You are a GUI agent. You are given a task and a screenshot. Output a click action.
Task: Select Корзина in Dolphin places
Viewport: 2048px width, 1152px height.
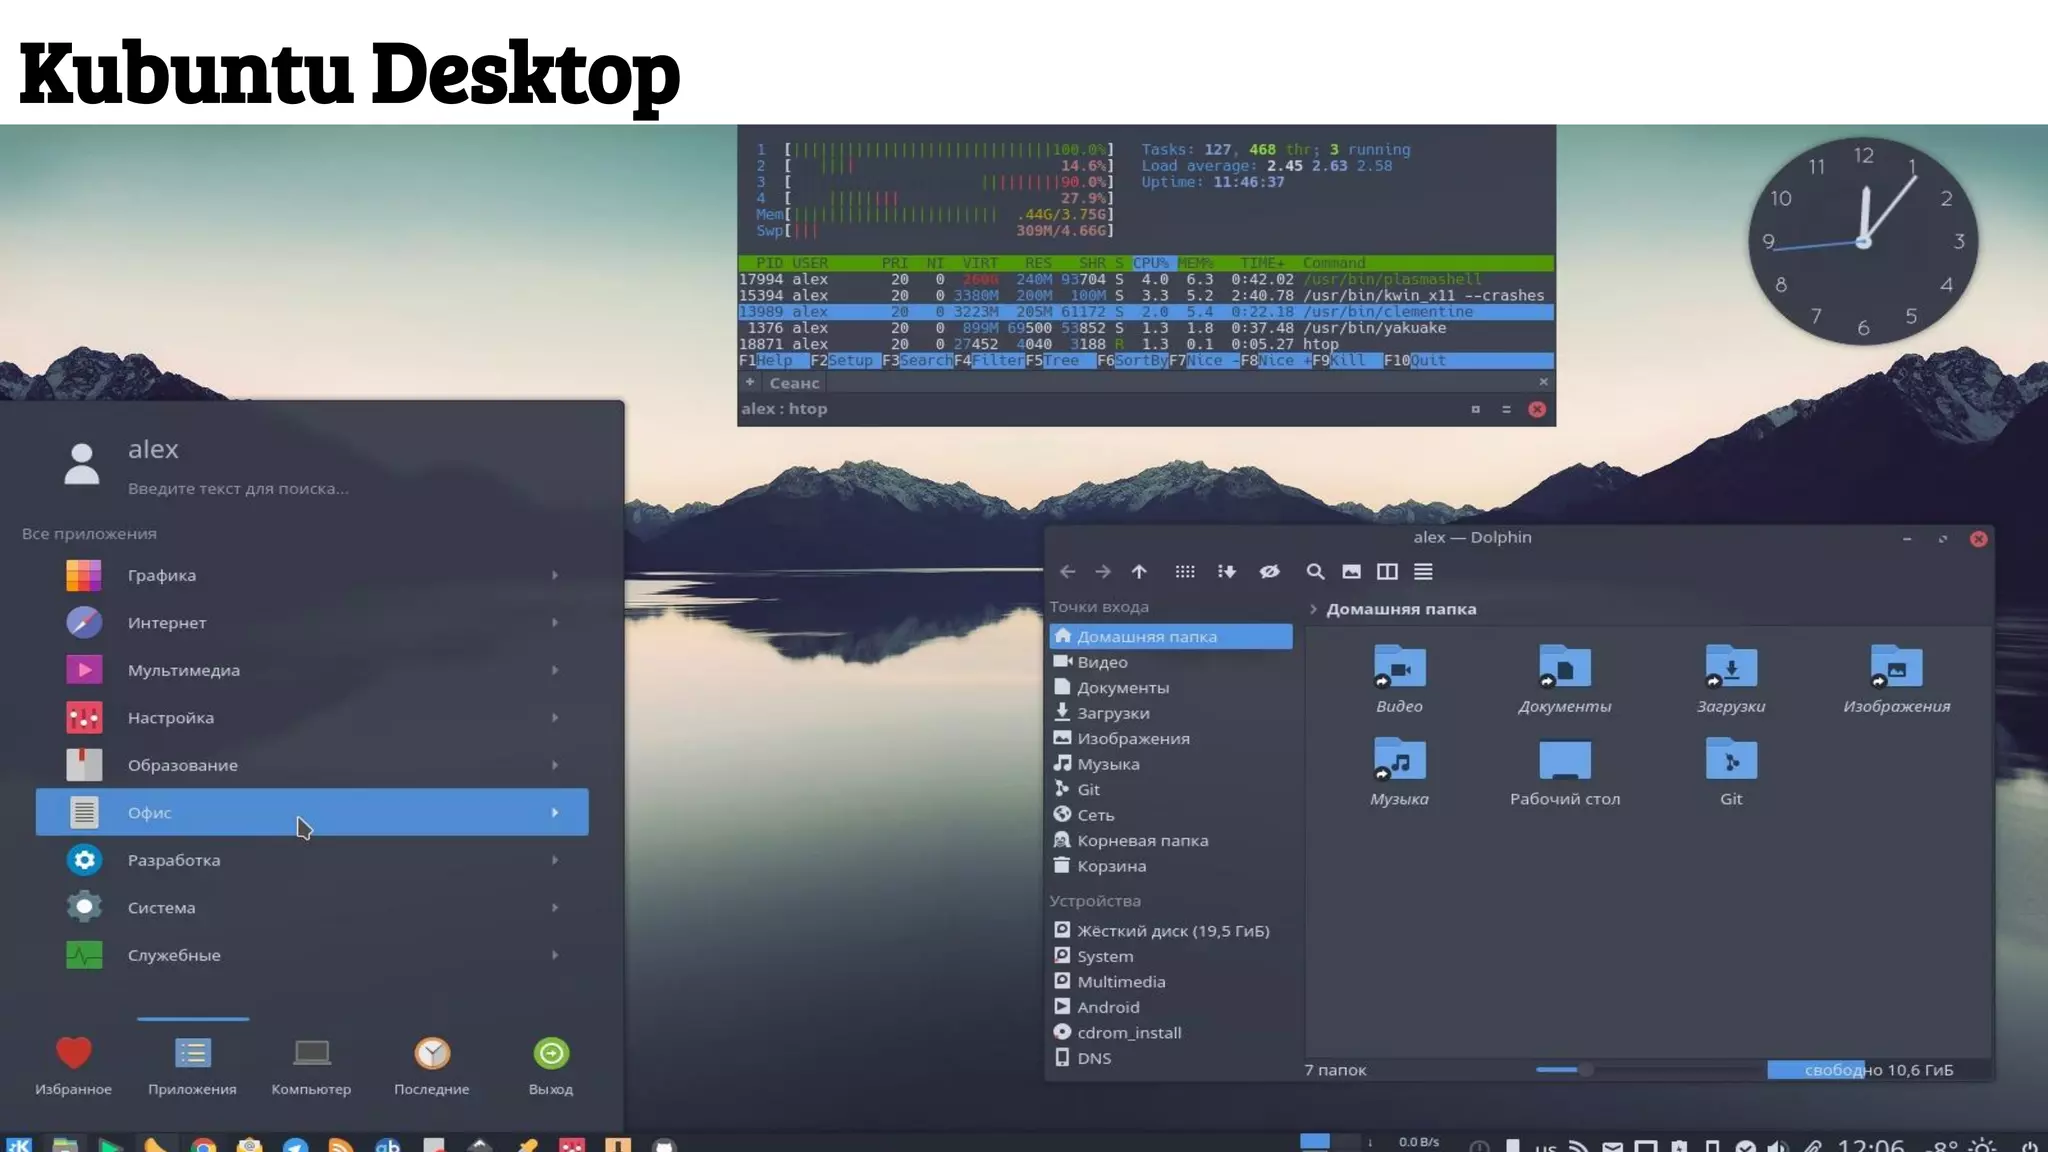tap(1111, 866)
